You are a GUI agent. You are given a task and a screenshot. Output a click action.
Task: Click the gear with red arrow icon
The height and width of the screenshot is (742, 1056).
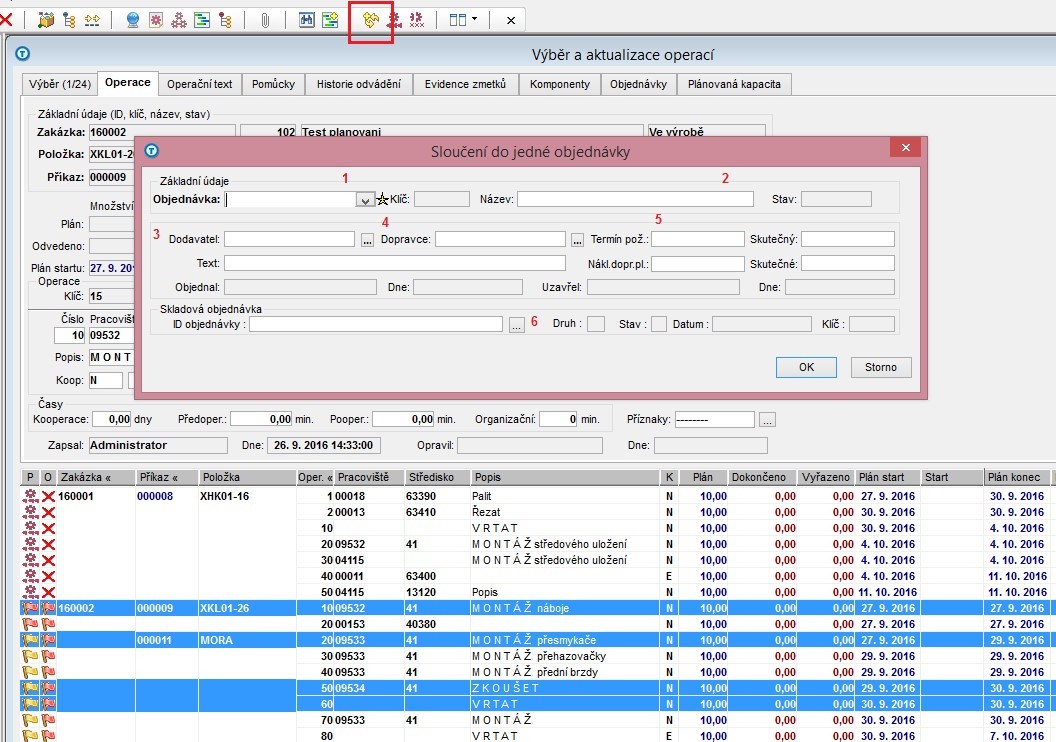(394, 20)
